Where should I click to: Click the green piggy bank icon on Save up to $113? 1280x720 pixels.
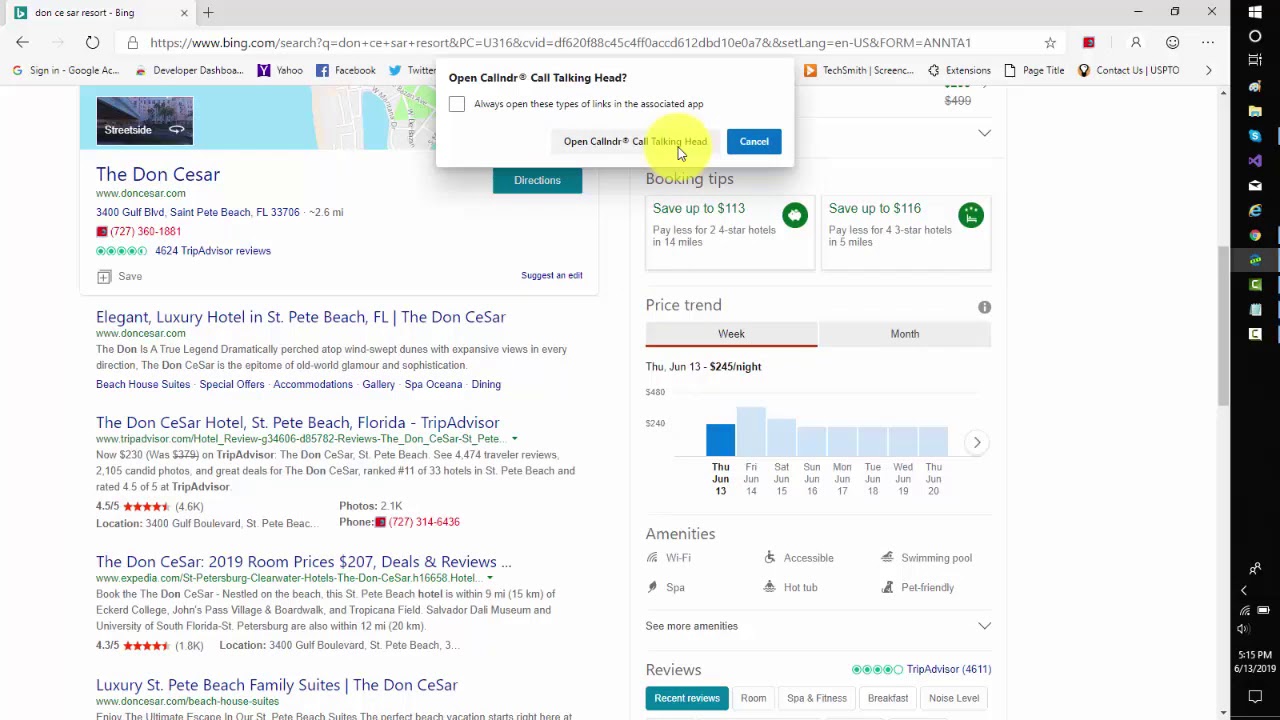point(795,215)
